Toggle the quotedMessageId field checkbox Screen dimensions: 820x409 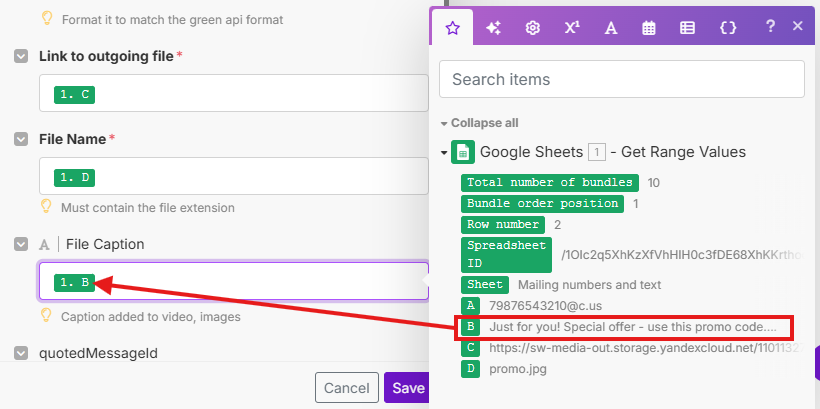[21, 352]
